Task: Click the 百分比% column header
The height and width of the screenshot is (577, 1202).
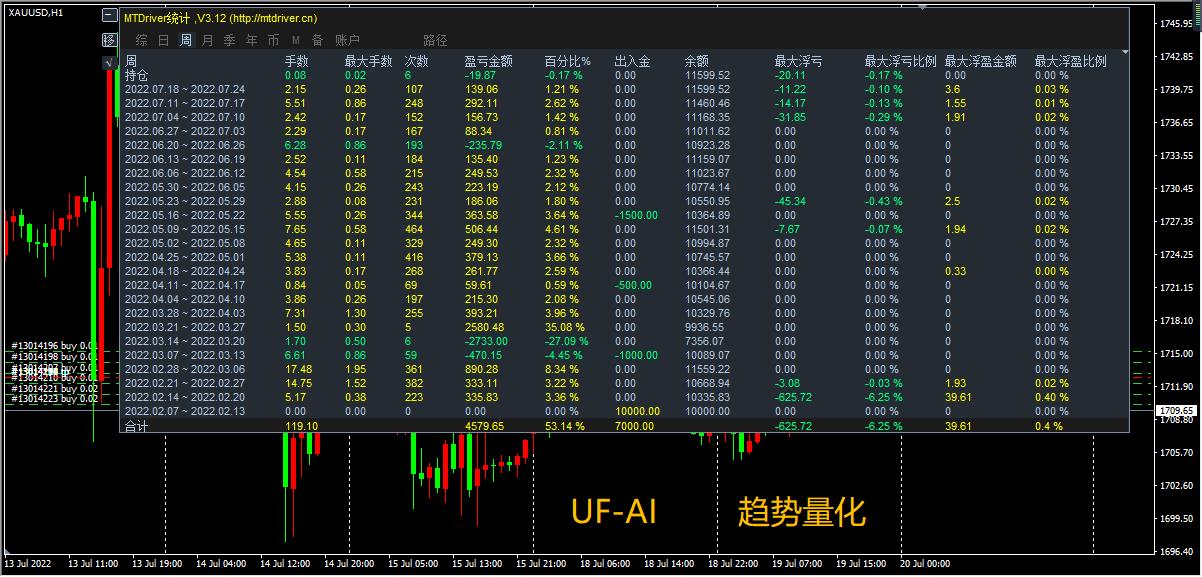Action: point(567,61)
